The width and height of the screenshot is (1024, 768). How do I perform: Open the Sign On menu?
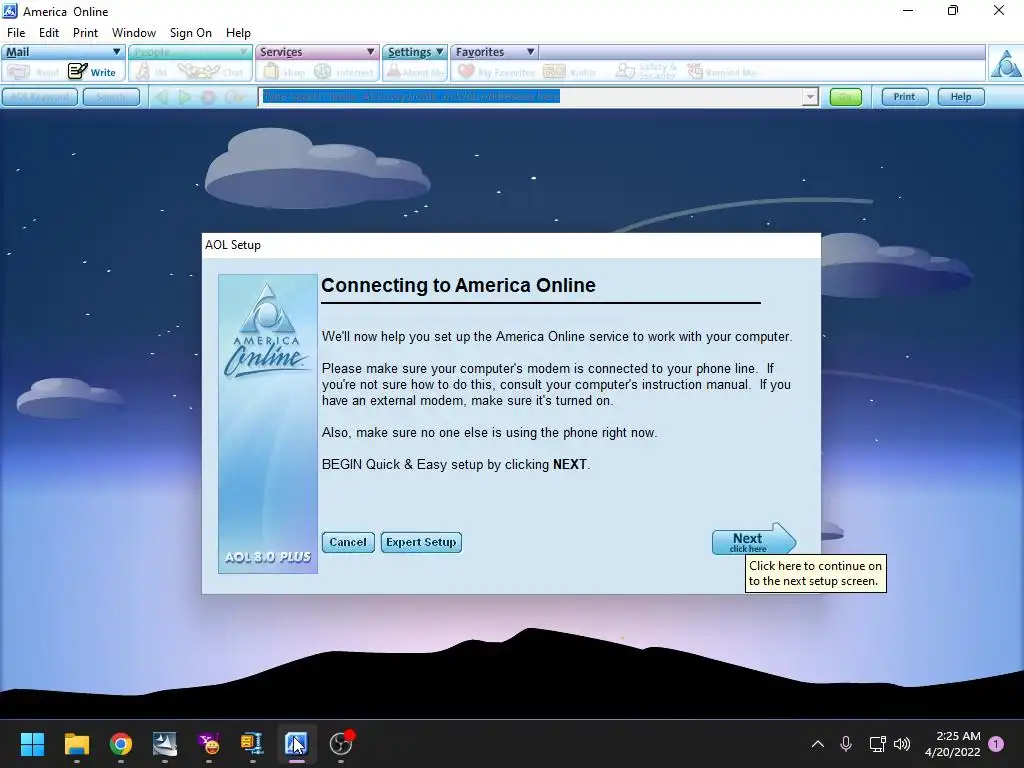191,33
